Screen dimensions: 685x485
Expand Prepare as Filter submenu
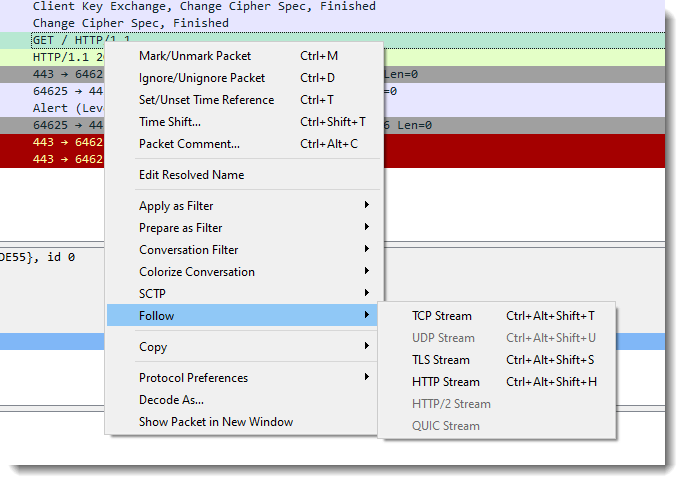coord(180,228)
